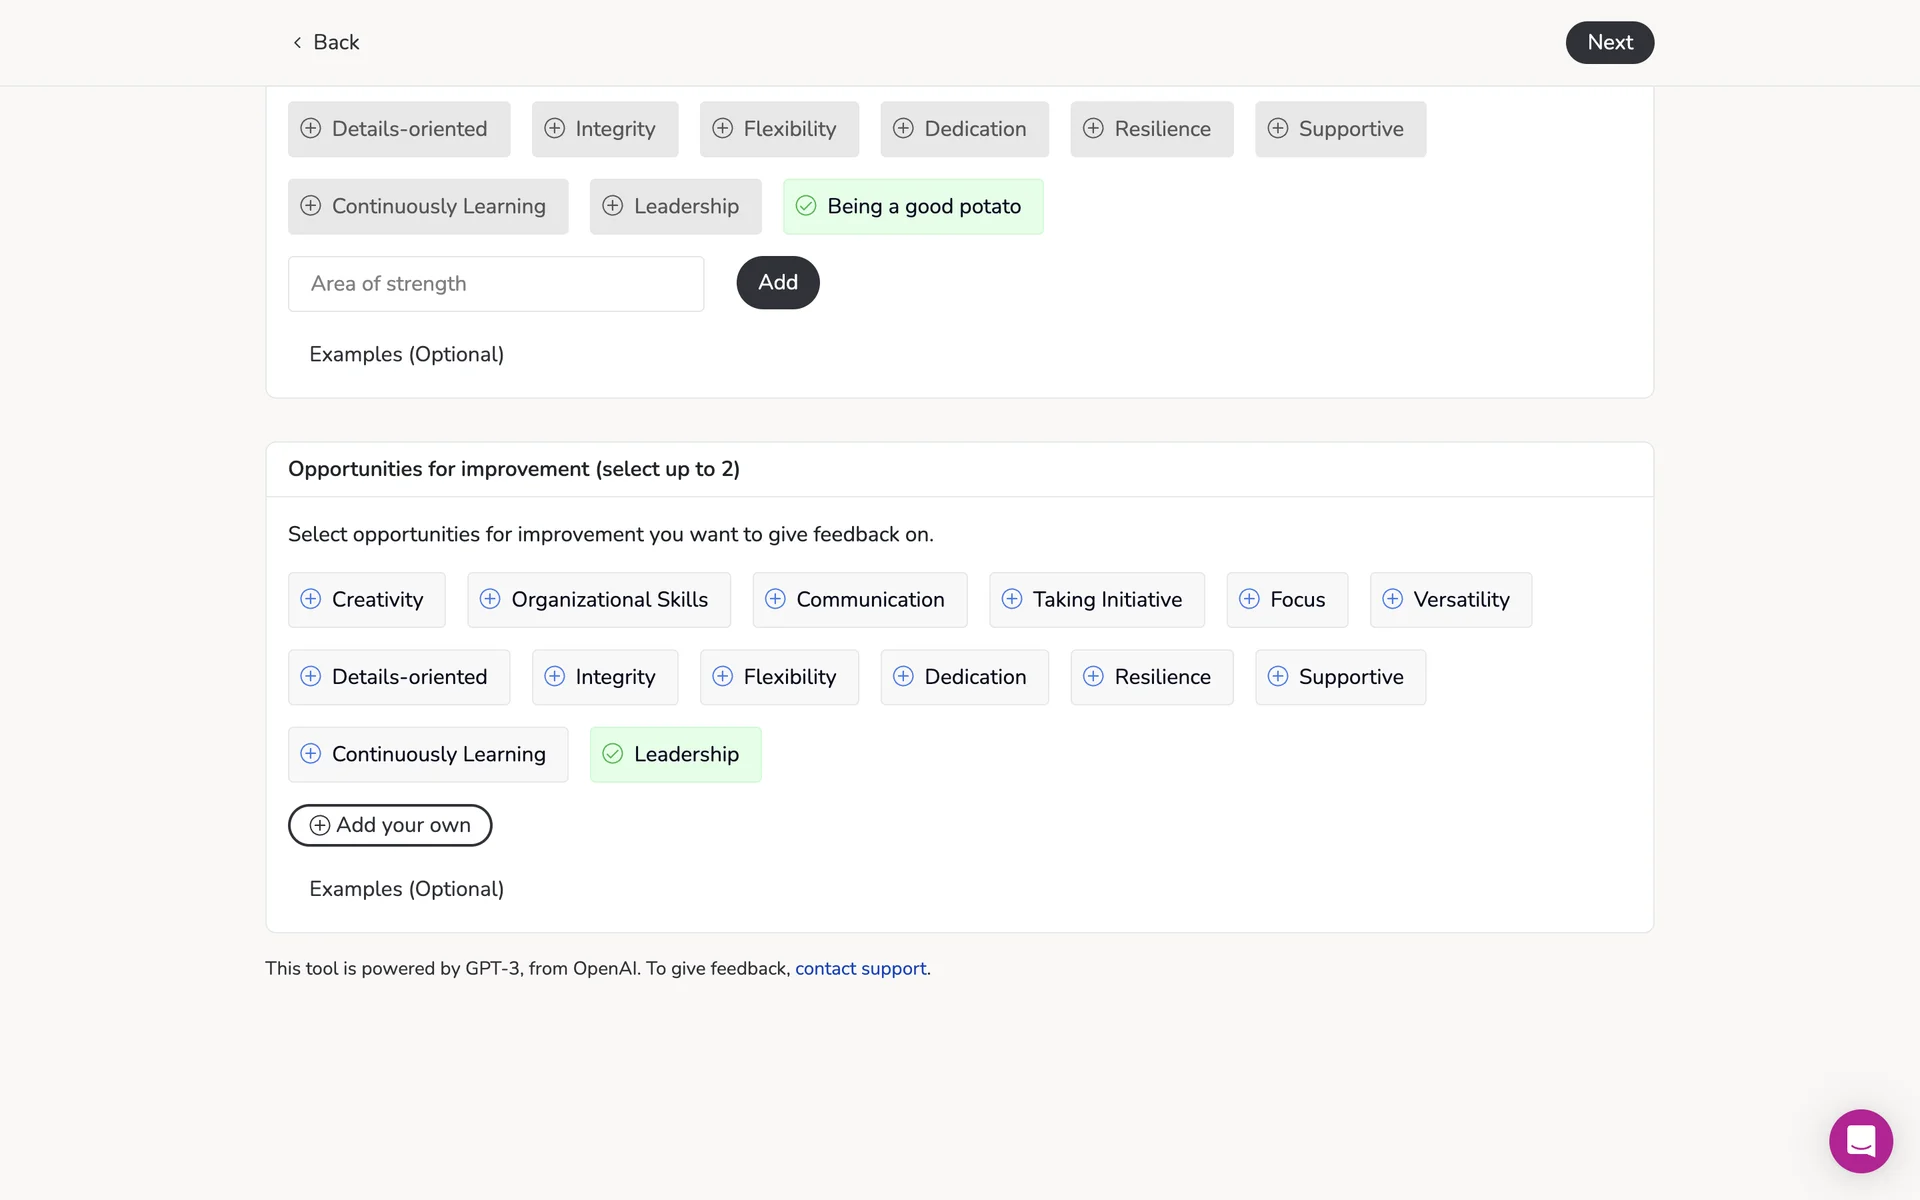Select Continuously Learning improvement chip
Screen dimensions: 1920x1200
coord(427,755)
